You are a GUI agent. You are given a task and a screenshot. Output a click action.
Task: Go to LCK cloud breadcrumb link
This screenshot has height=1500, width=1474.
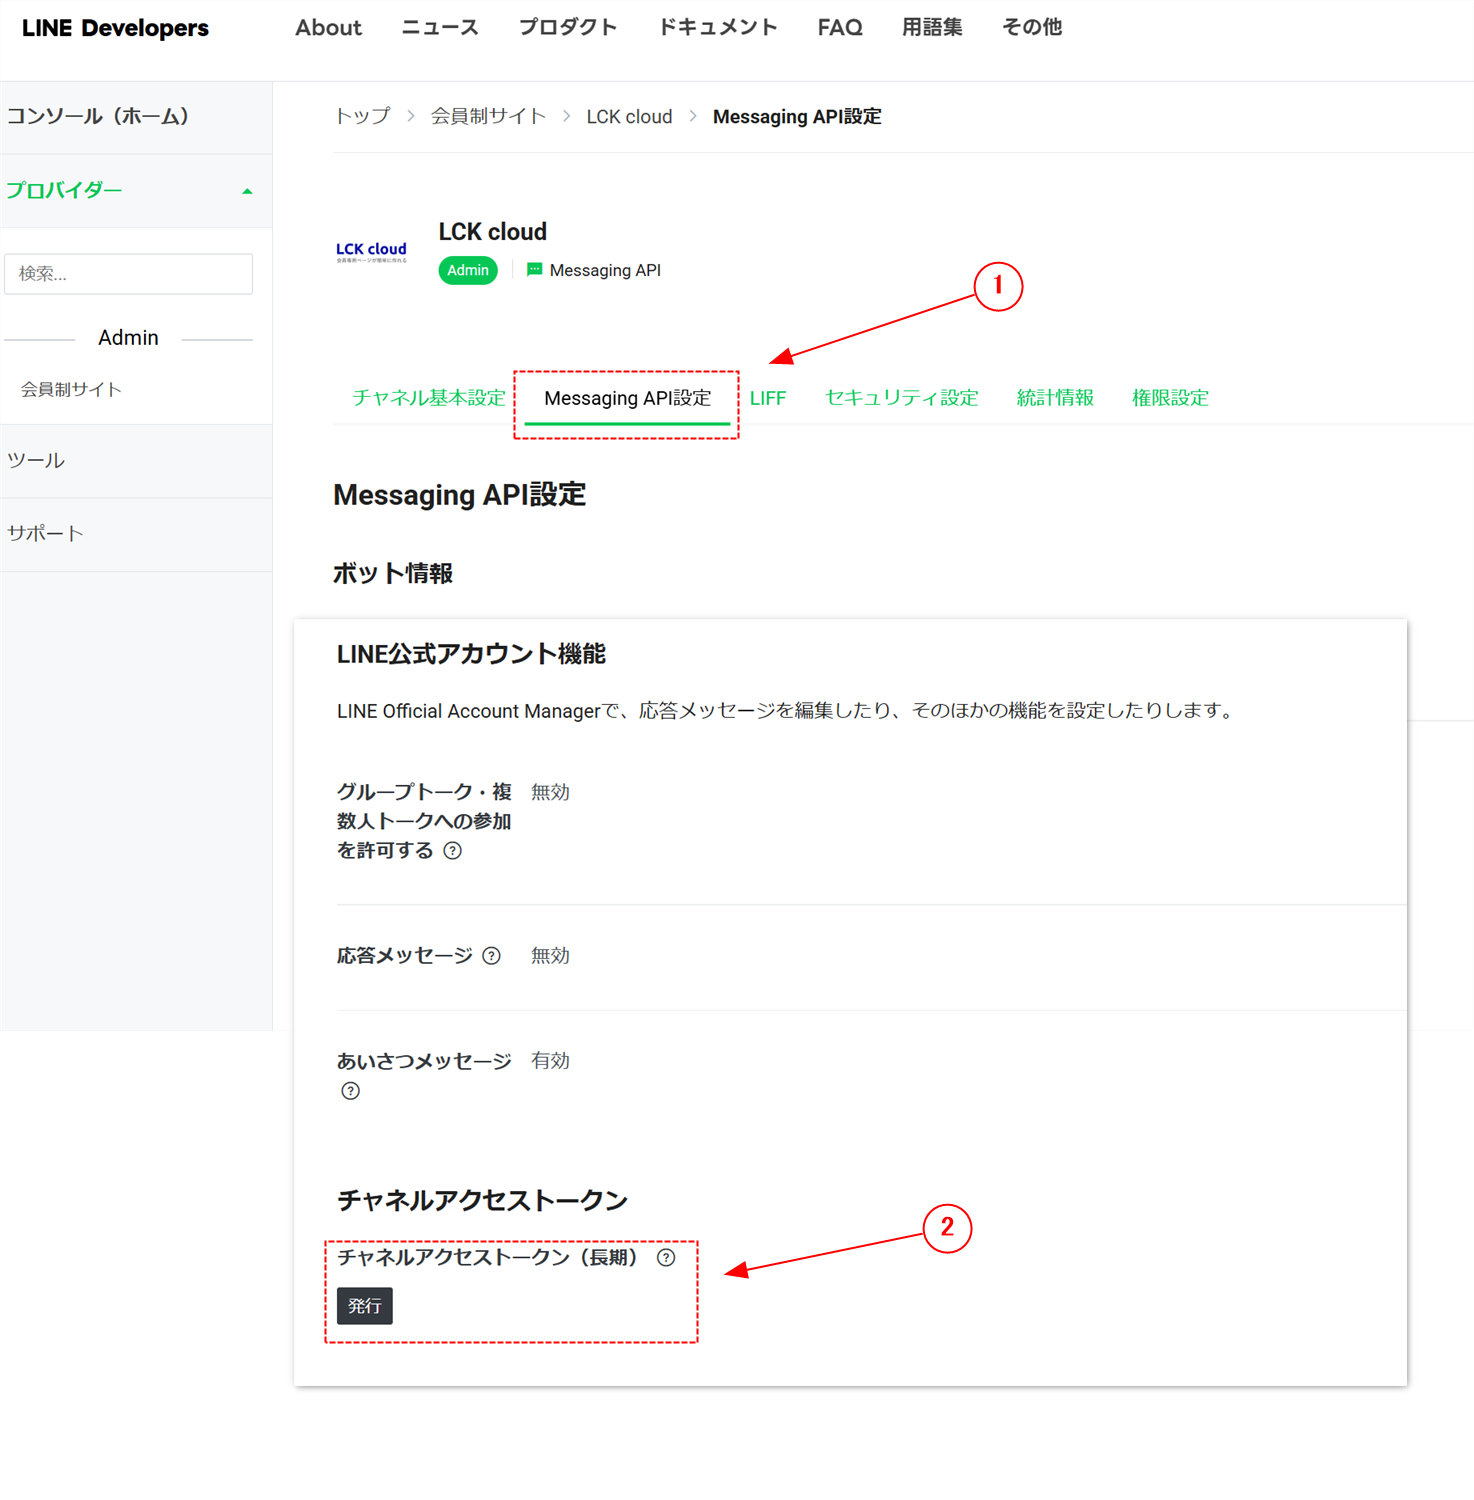(629, 117)
